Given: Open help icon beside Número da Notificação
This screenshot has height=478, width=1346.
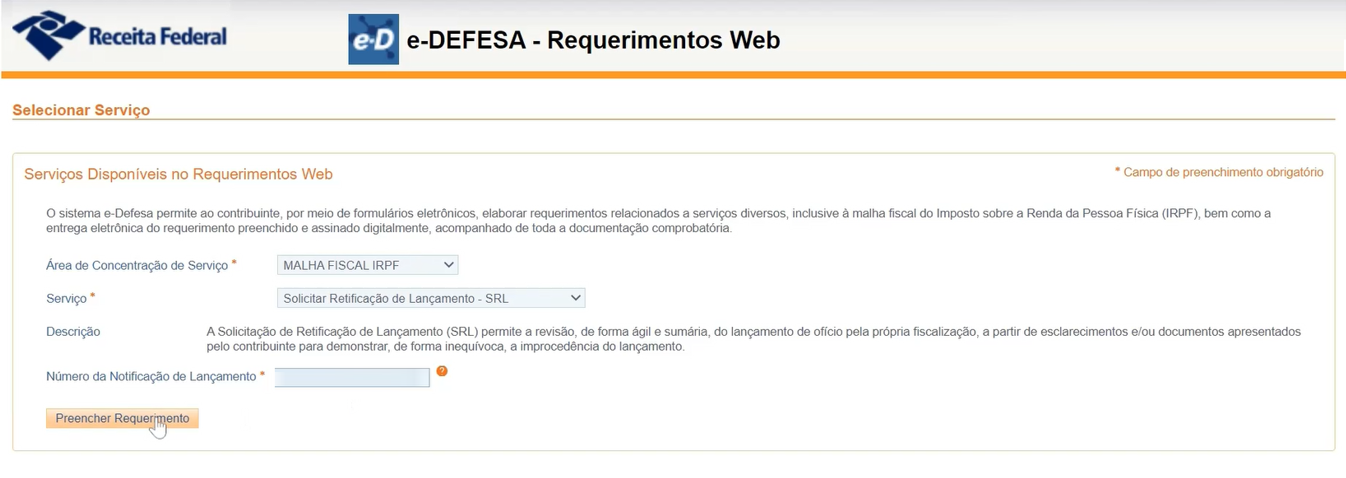Looking at the screenshot, I should coord(442,371).
